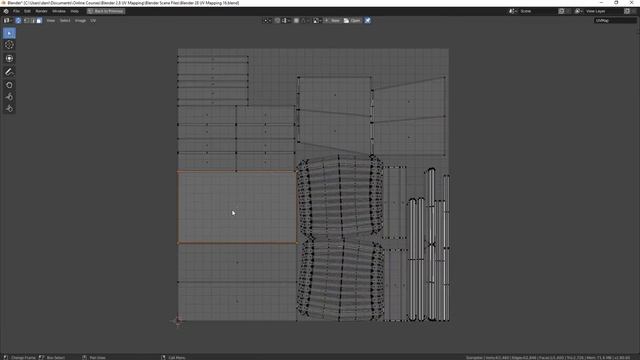This screenshot has height=360, width=640.
Task: Click the scene statistics text in status bar
Action: (x=548, y=358)
